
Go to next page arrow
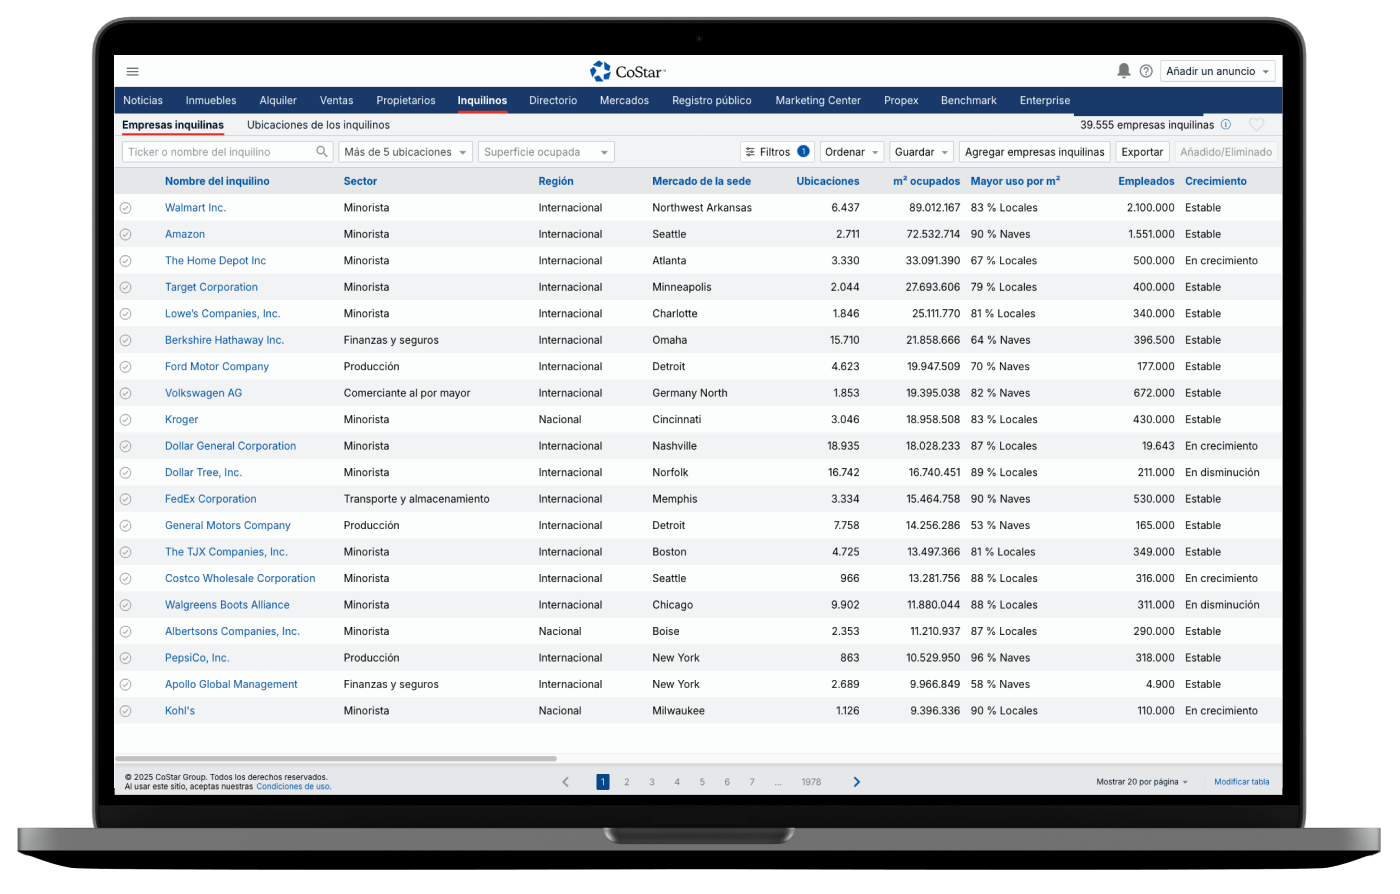[856, 782]
